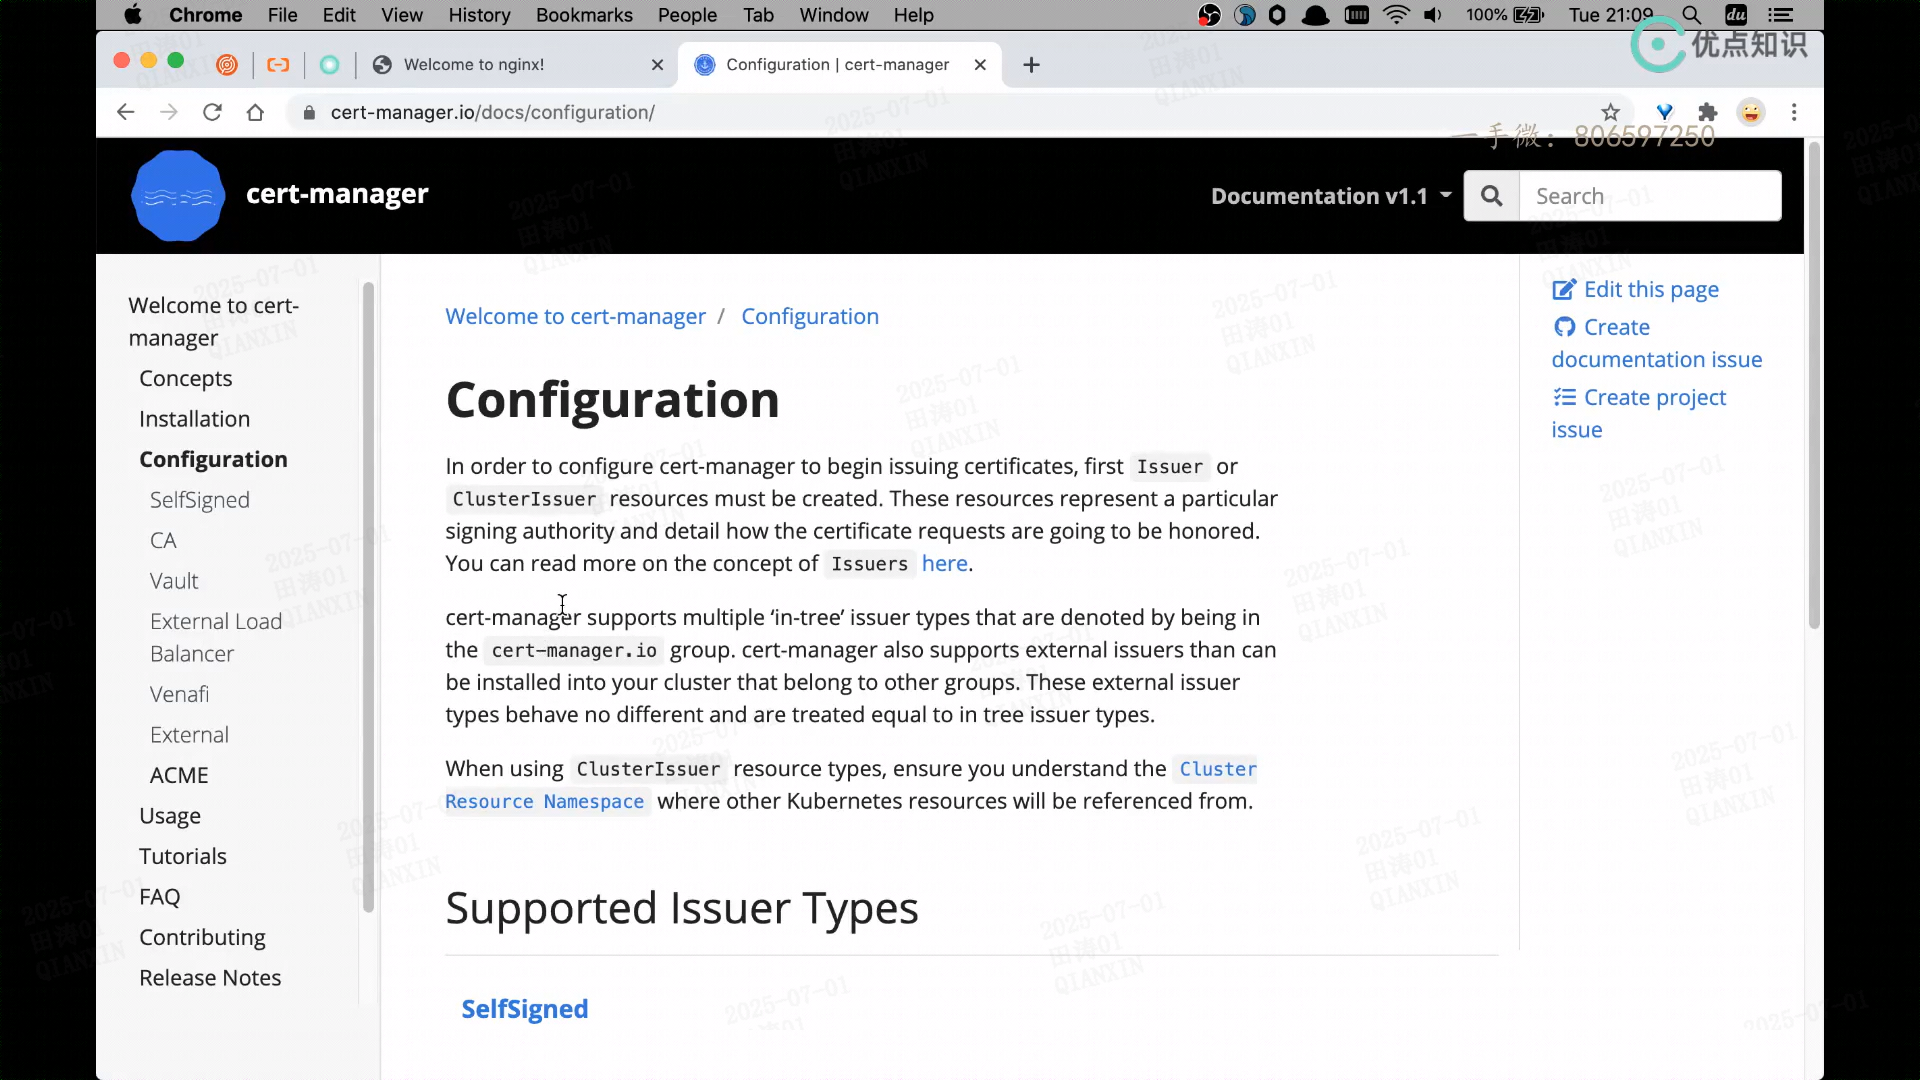Go to the home page icon

point(255,112)
